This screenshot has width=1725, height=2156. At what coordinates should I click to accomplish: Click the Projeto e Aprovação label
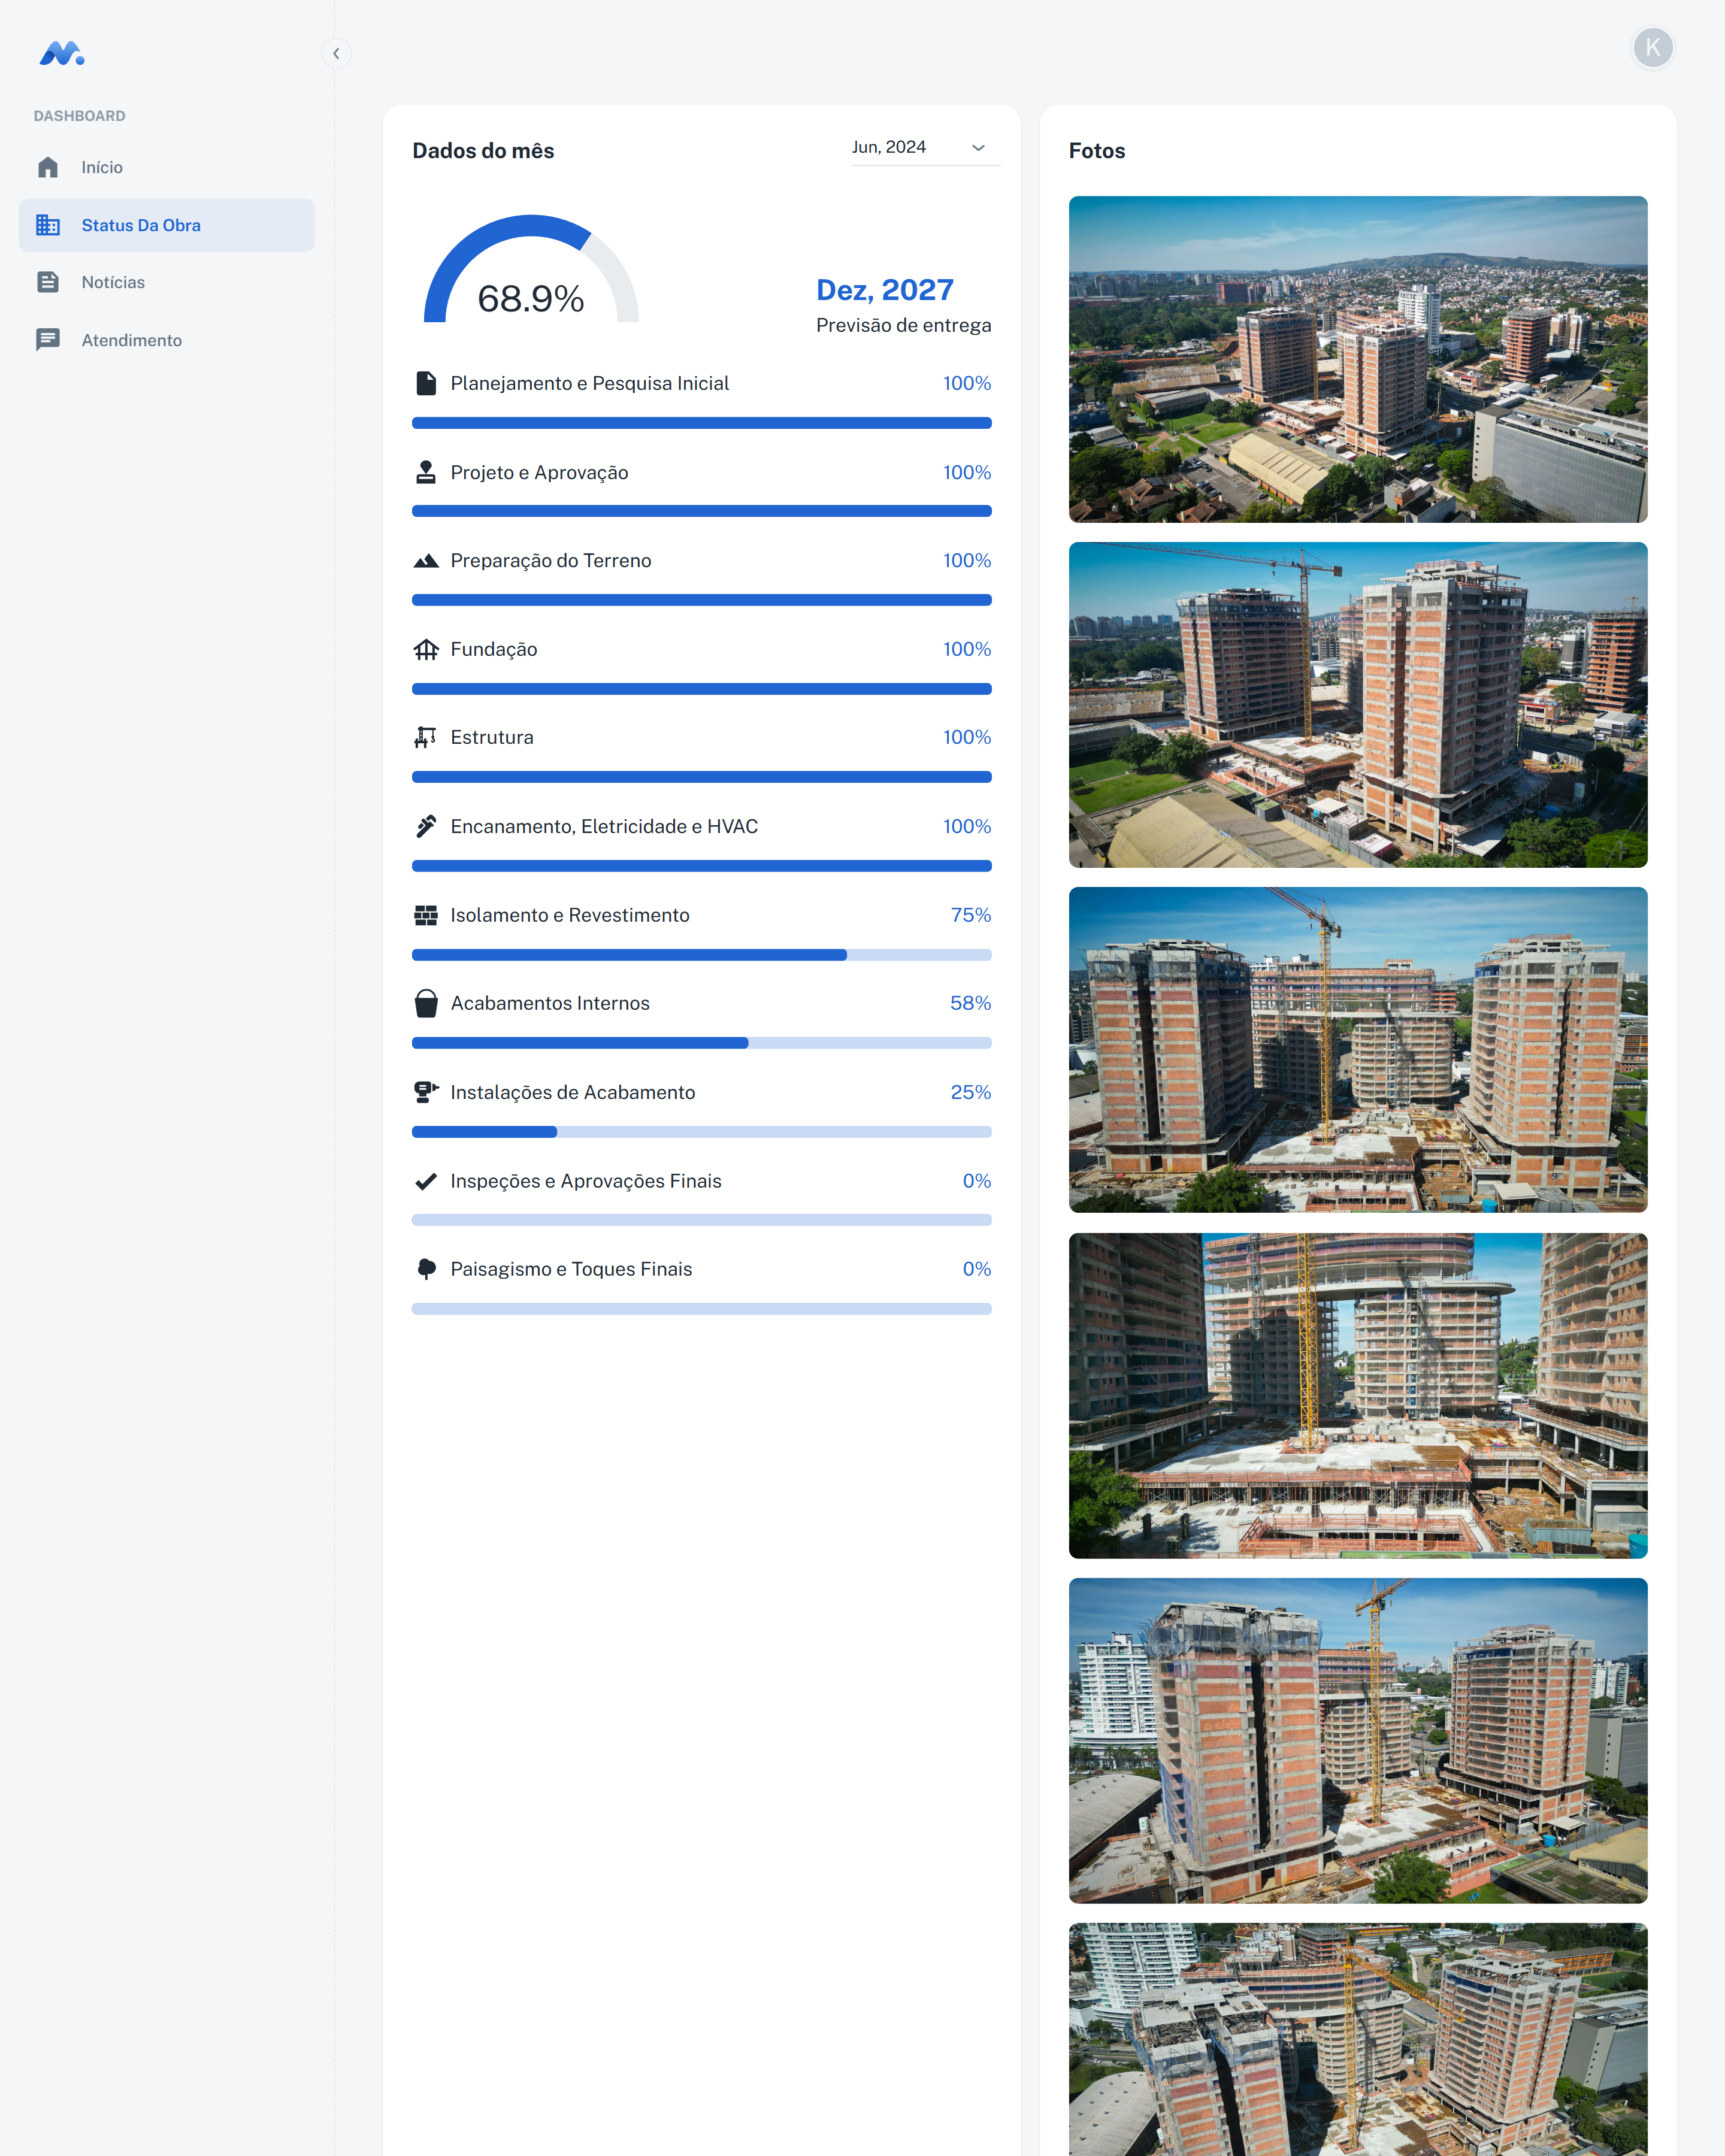[x=539, y=472]
